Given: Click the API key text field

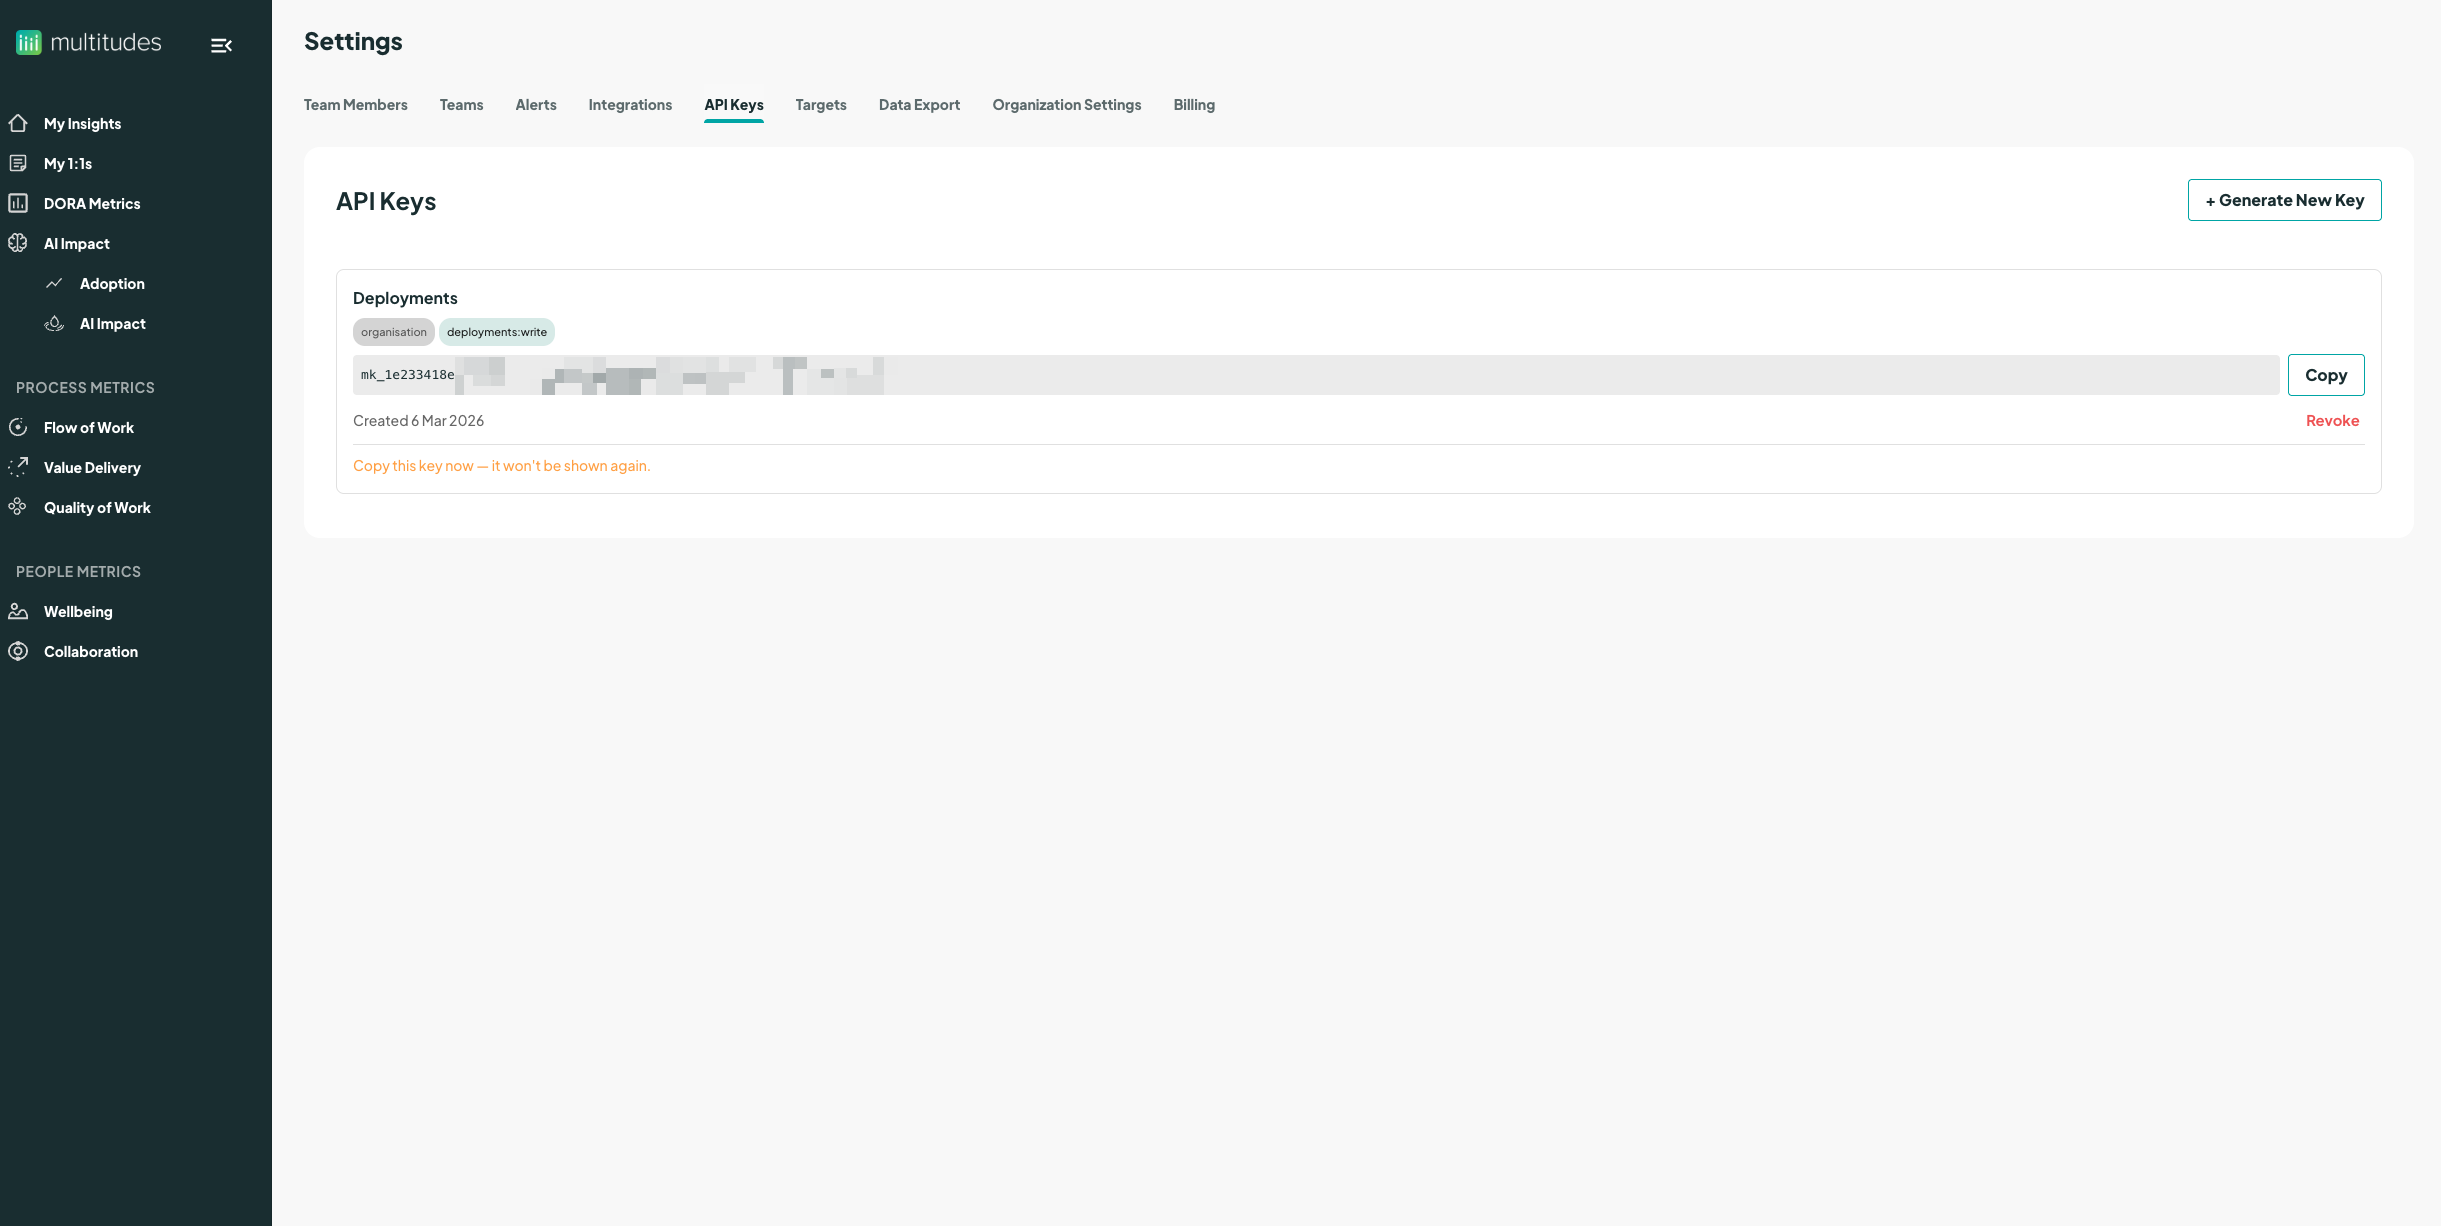Looking at the screenshot, I should (1314, 375).
